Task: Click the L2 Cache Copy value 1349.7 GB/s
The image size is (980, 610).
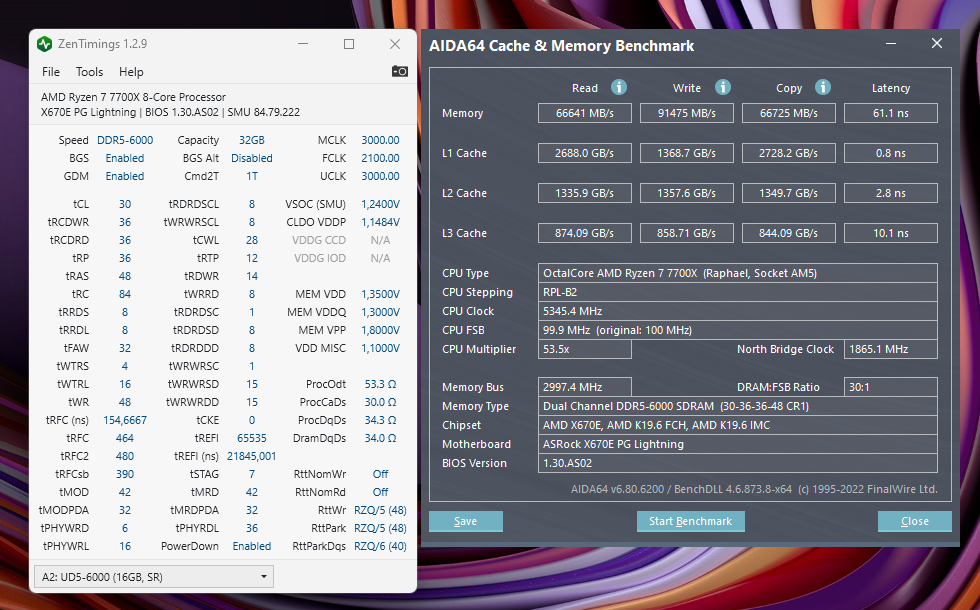Action: [789, 193]
